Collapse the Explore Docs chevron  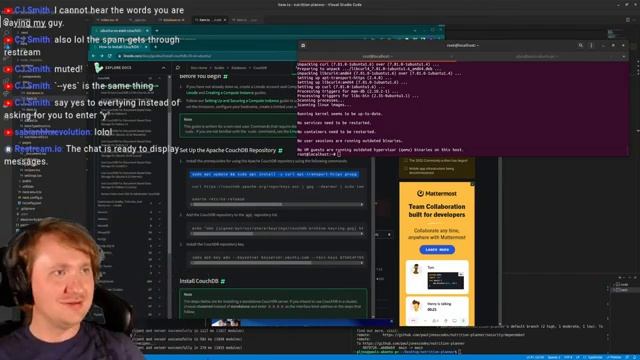point(164,68)
